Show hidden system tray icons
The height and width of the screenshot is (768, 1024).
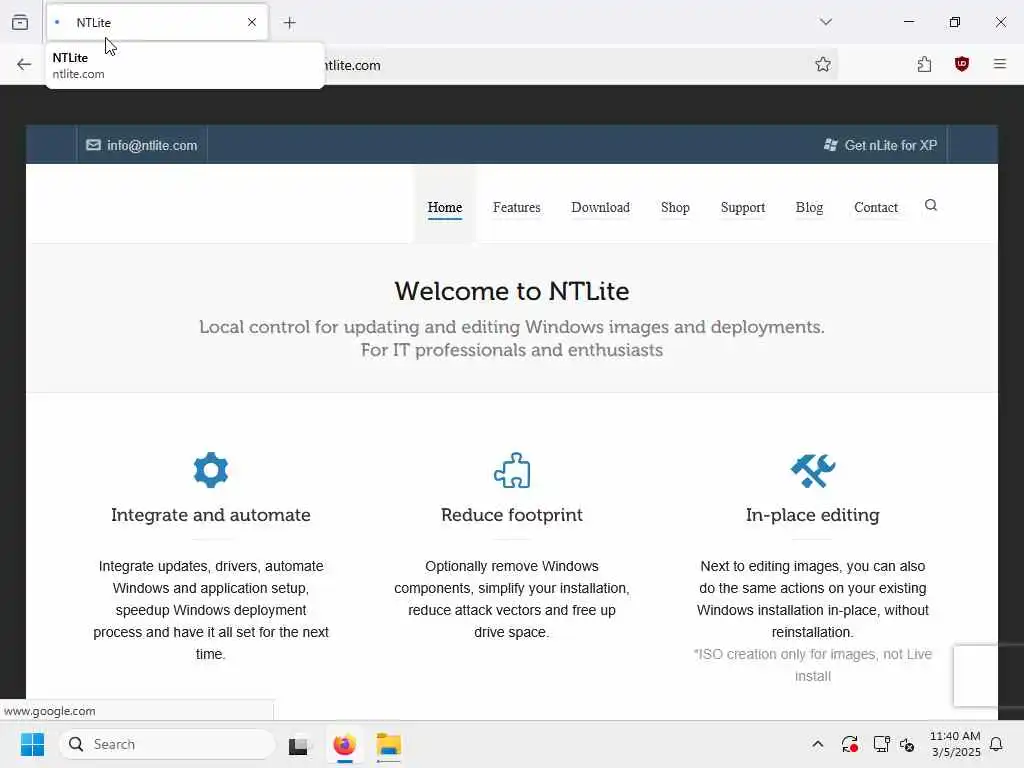[818, 744]
